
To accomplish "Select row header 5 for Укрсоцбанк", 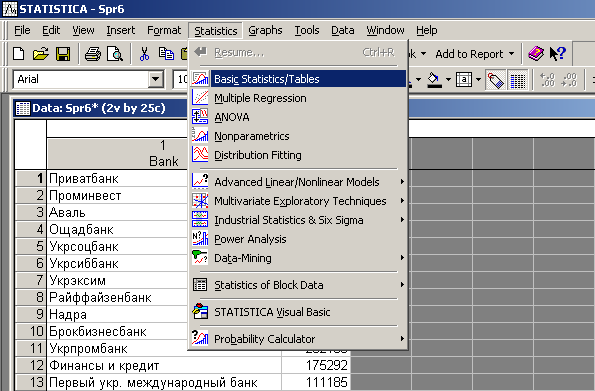I will click(30, 246).
